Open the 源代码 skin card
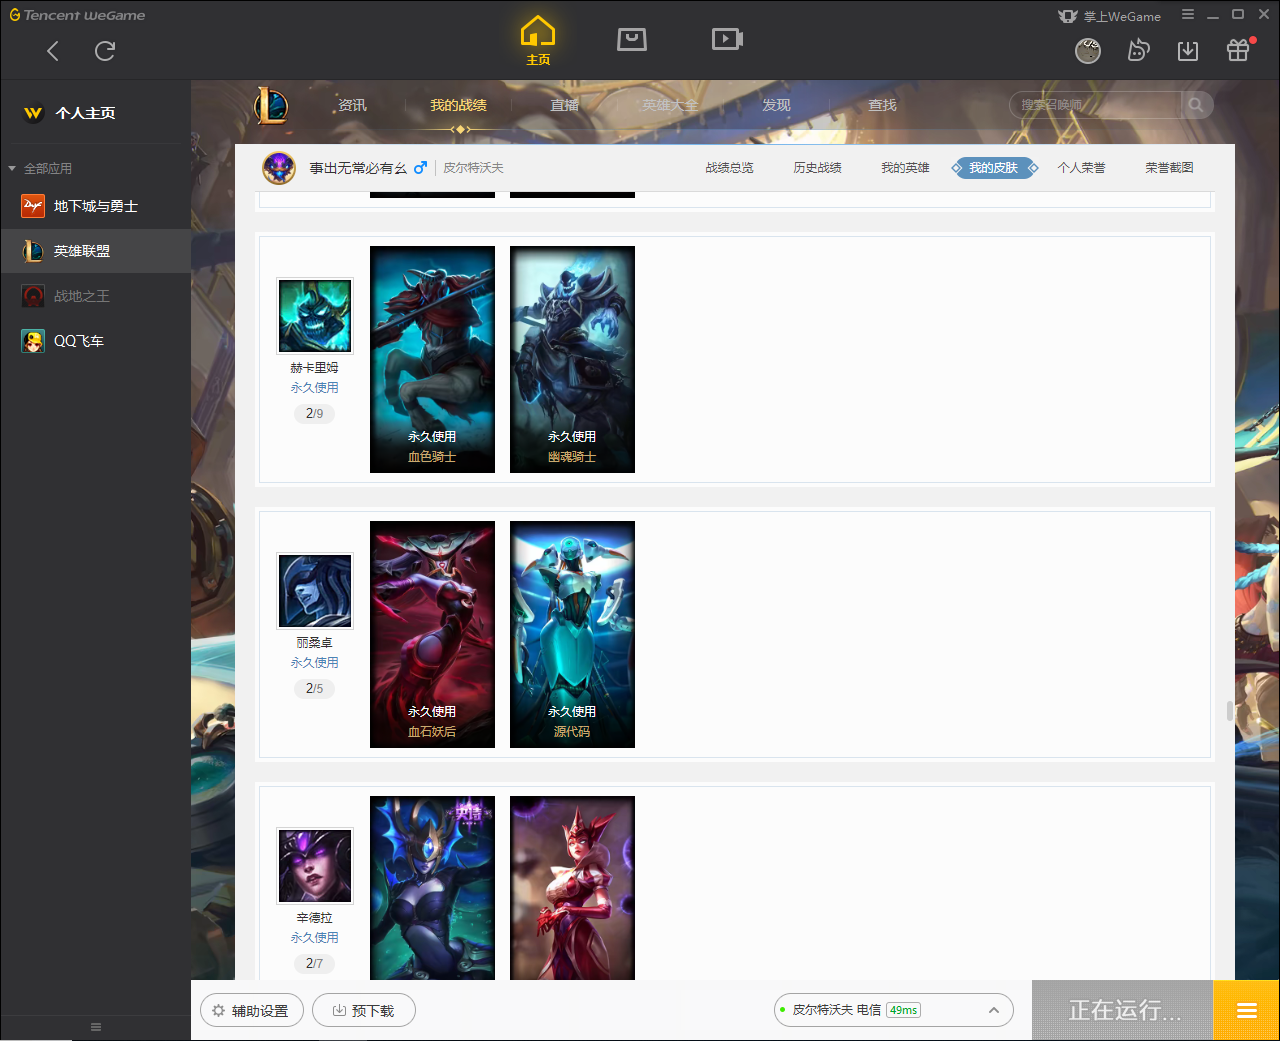Screen dimensions: 1280x1041 pos(572,634)
